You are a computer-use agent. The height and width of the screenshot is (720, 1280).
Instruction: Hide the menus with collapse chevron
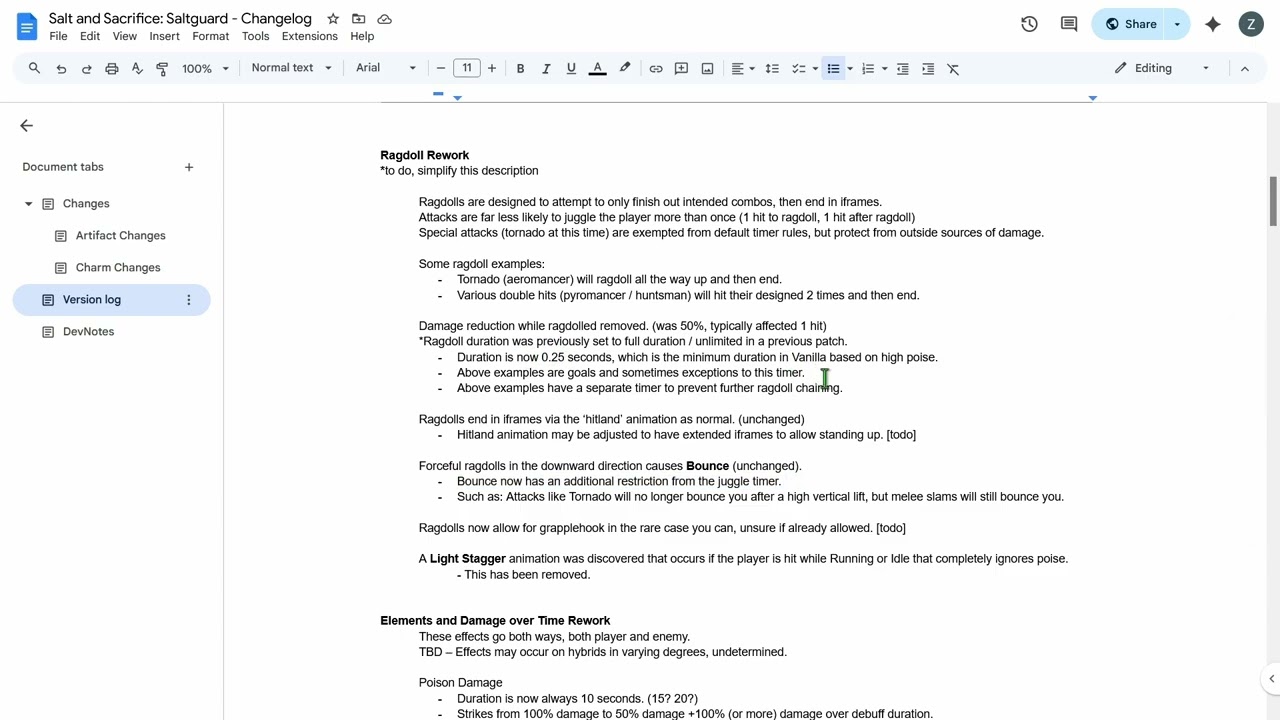pyautogui.click(x=1245, y=68)
